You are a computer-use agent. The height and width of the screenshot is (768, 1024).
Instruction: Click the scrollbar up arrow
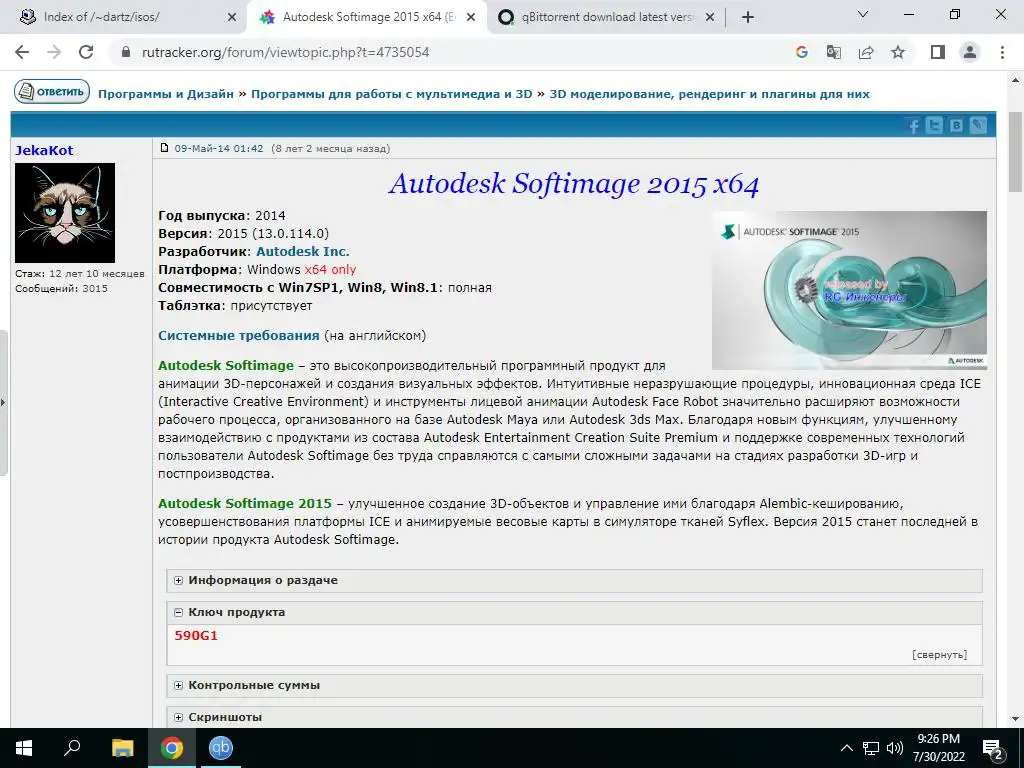tap(1015, 80)
